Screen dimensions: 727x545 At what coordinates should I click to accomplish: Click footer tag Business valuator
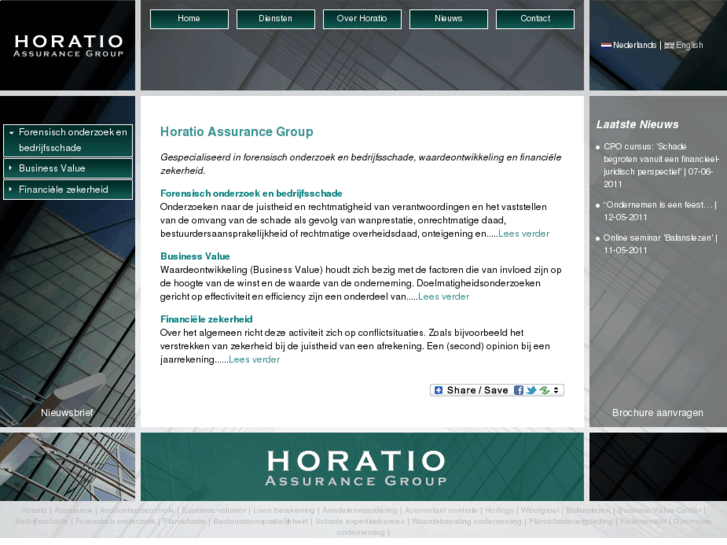tap(214, 510)
